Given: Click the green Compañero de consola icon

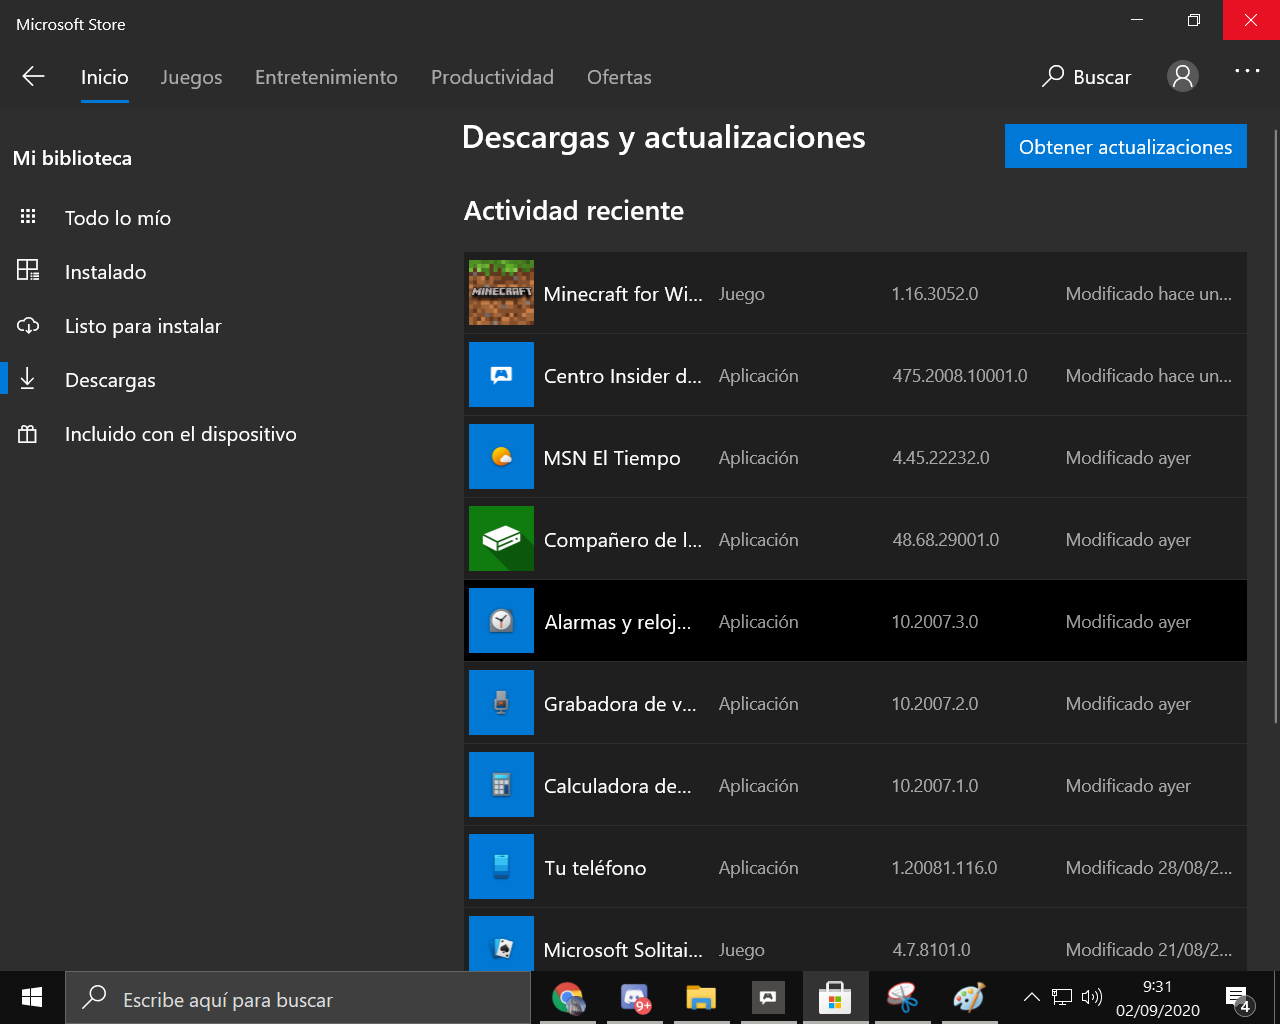Looking at the screenshot, I should [x=501, y=539].
